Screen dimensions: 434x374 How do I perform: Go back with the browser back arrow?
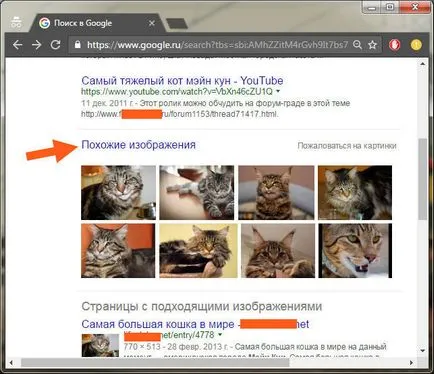(x=17, y=45)
